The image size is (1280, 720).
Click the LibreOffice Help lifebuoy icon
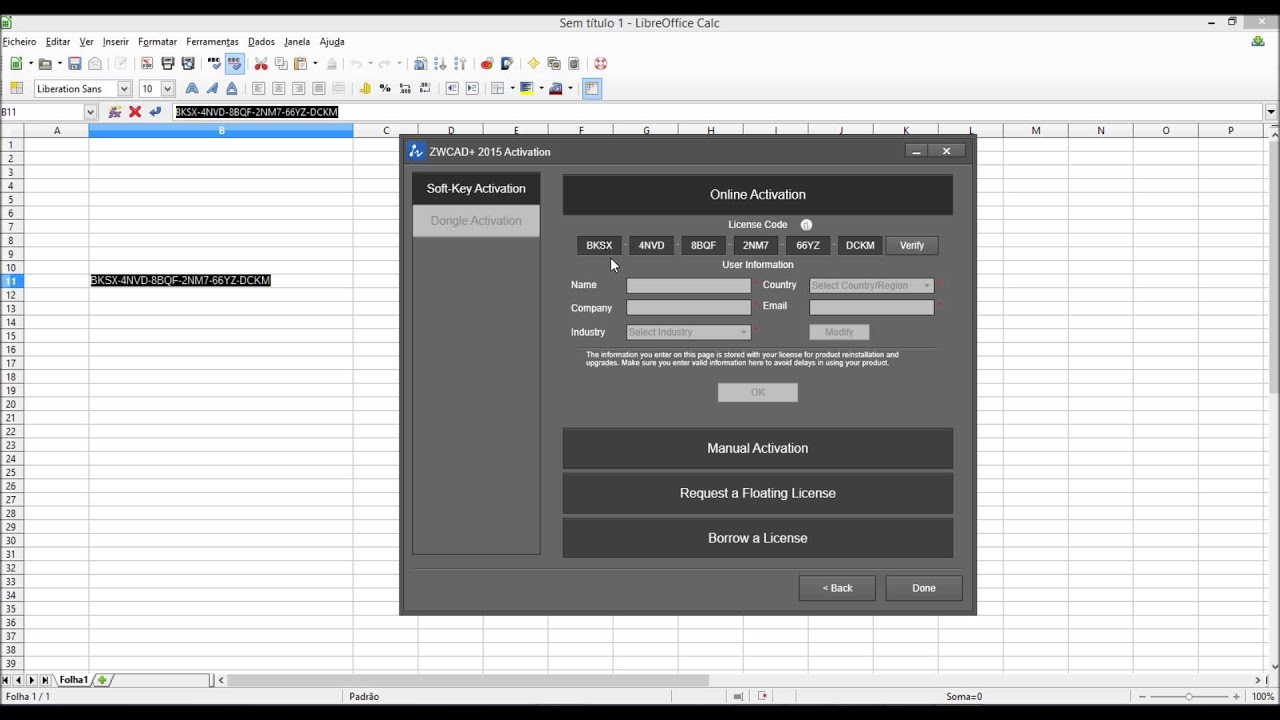[600, 64]
